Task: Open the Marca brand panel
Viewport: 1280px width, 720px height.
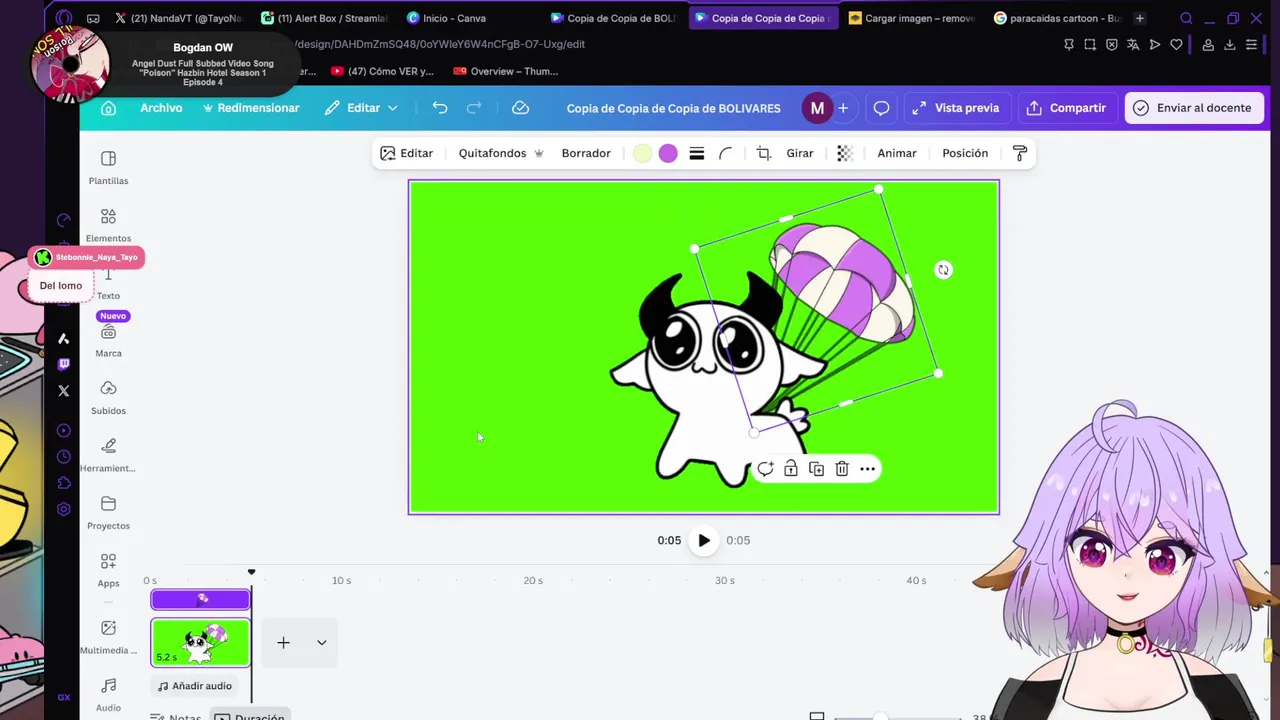Action: [x=108, y=340]
